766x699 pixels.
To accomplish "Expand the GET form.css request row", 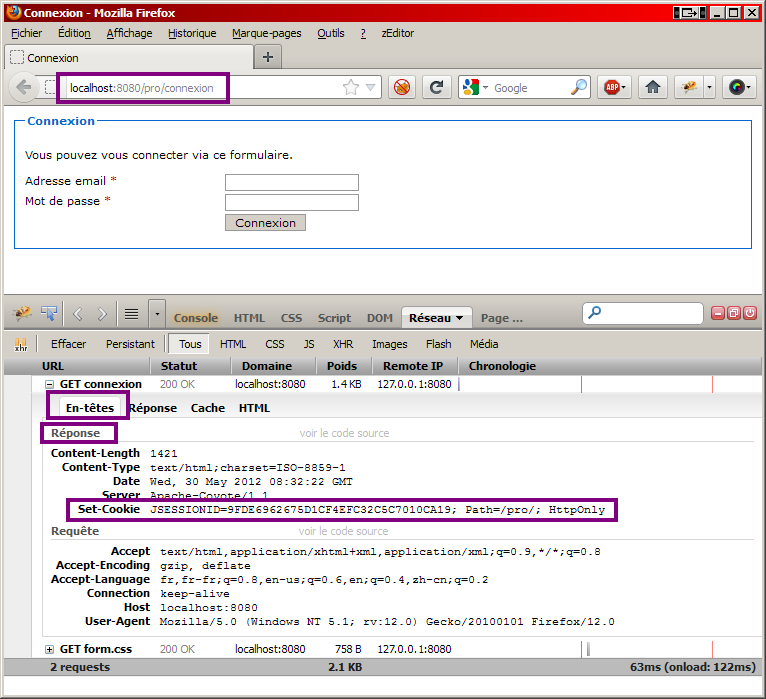I will [x=49, y=649].
